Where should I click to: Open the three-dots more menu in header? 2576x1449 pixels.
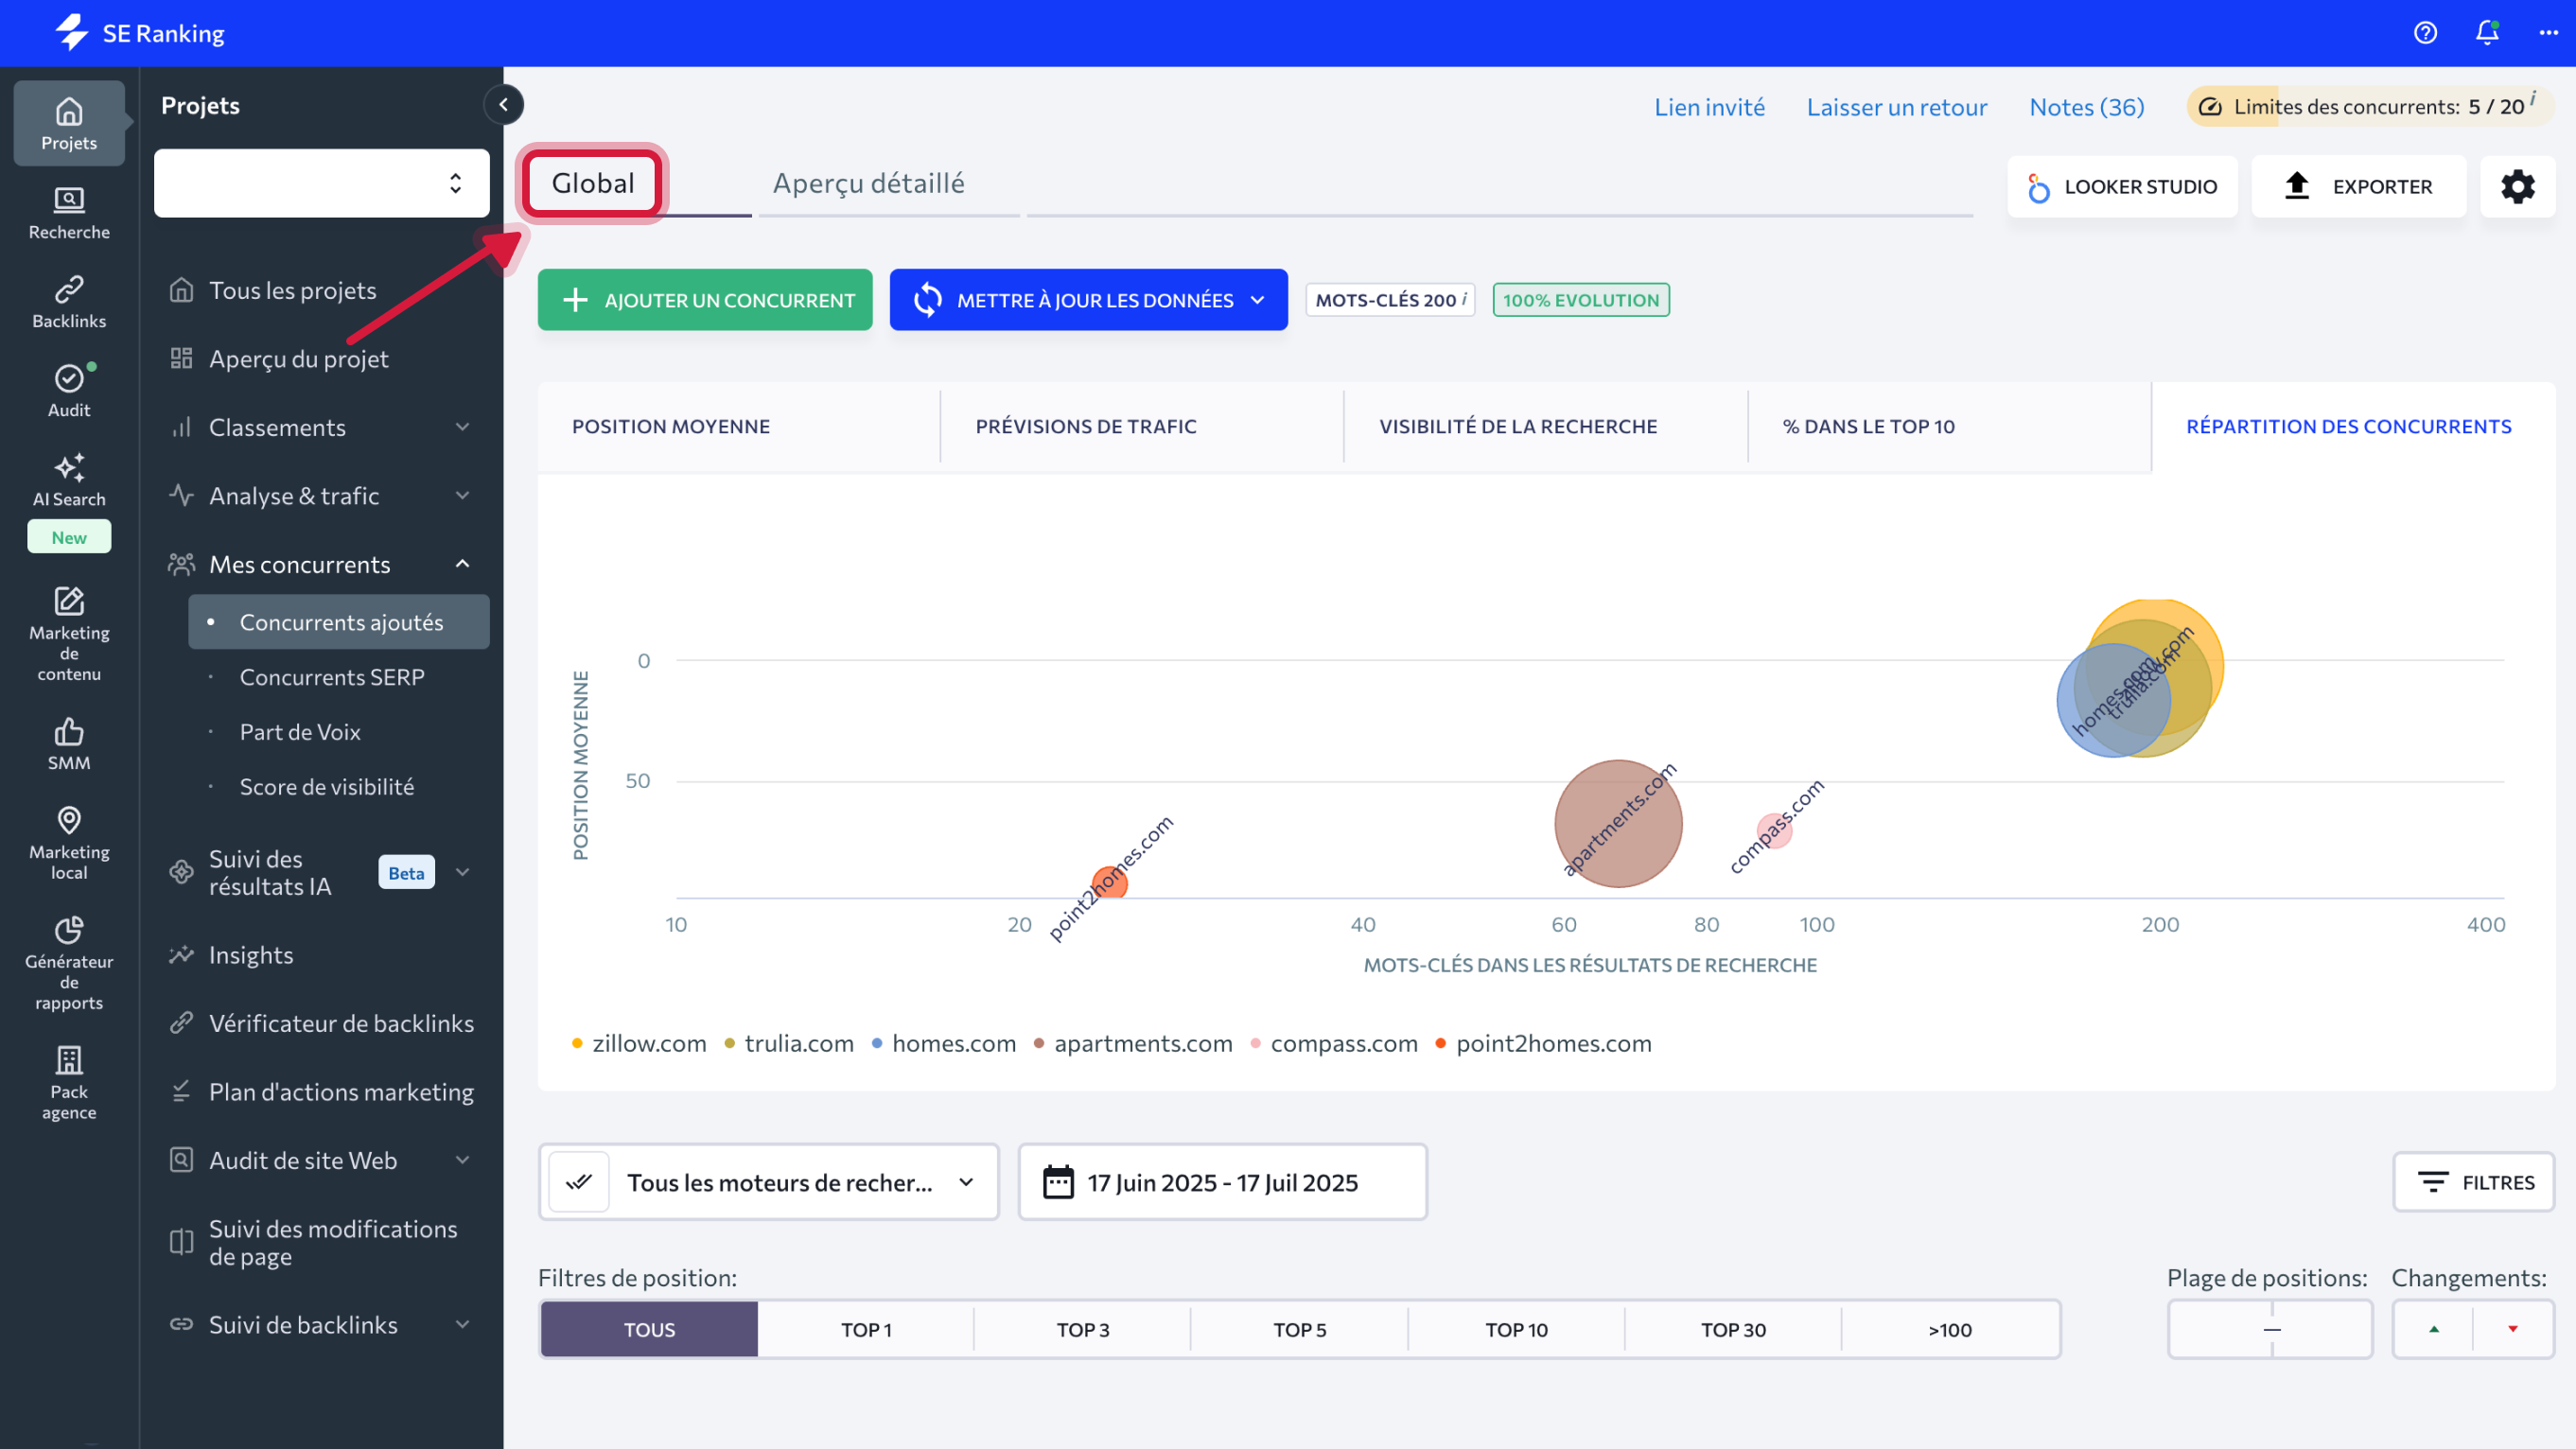tap(2549, 33)
